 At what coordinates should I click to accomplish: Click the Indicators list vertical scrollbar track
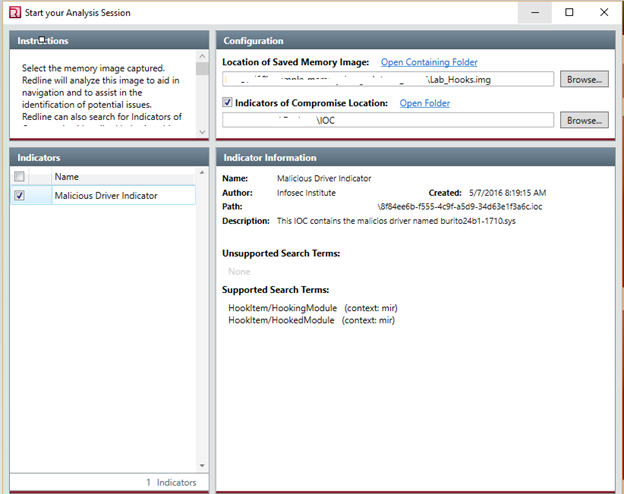pos(203,320)
